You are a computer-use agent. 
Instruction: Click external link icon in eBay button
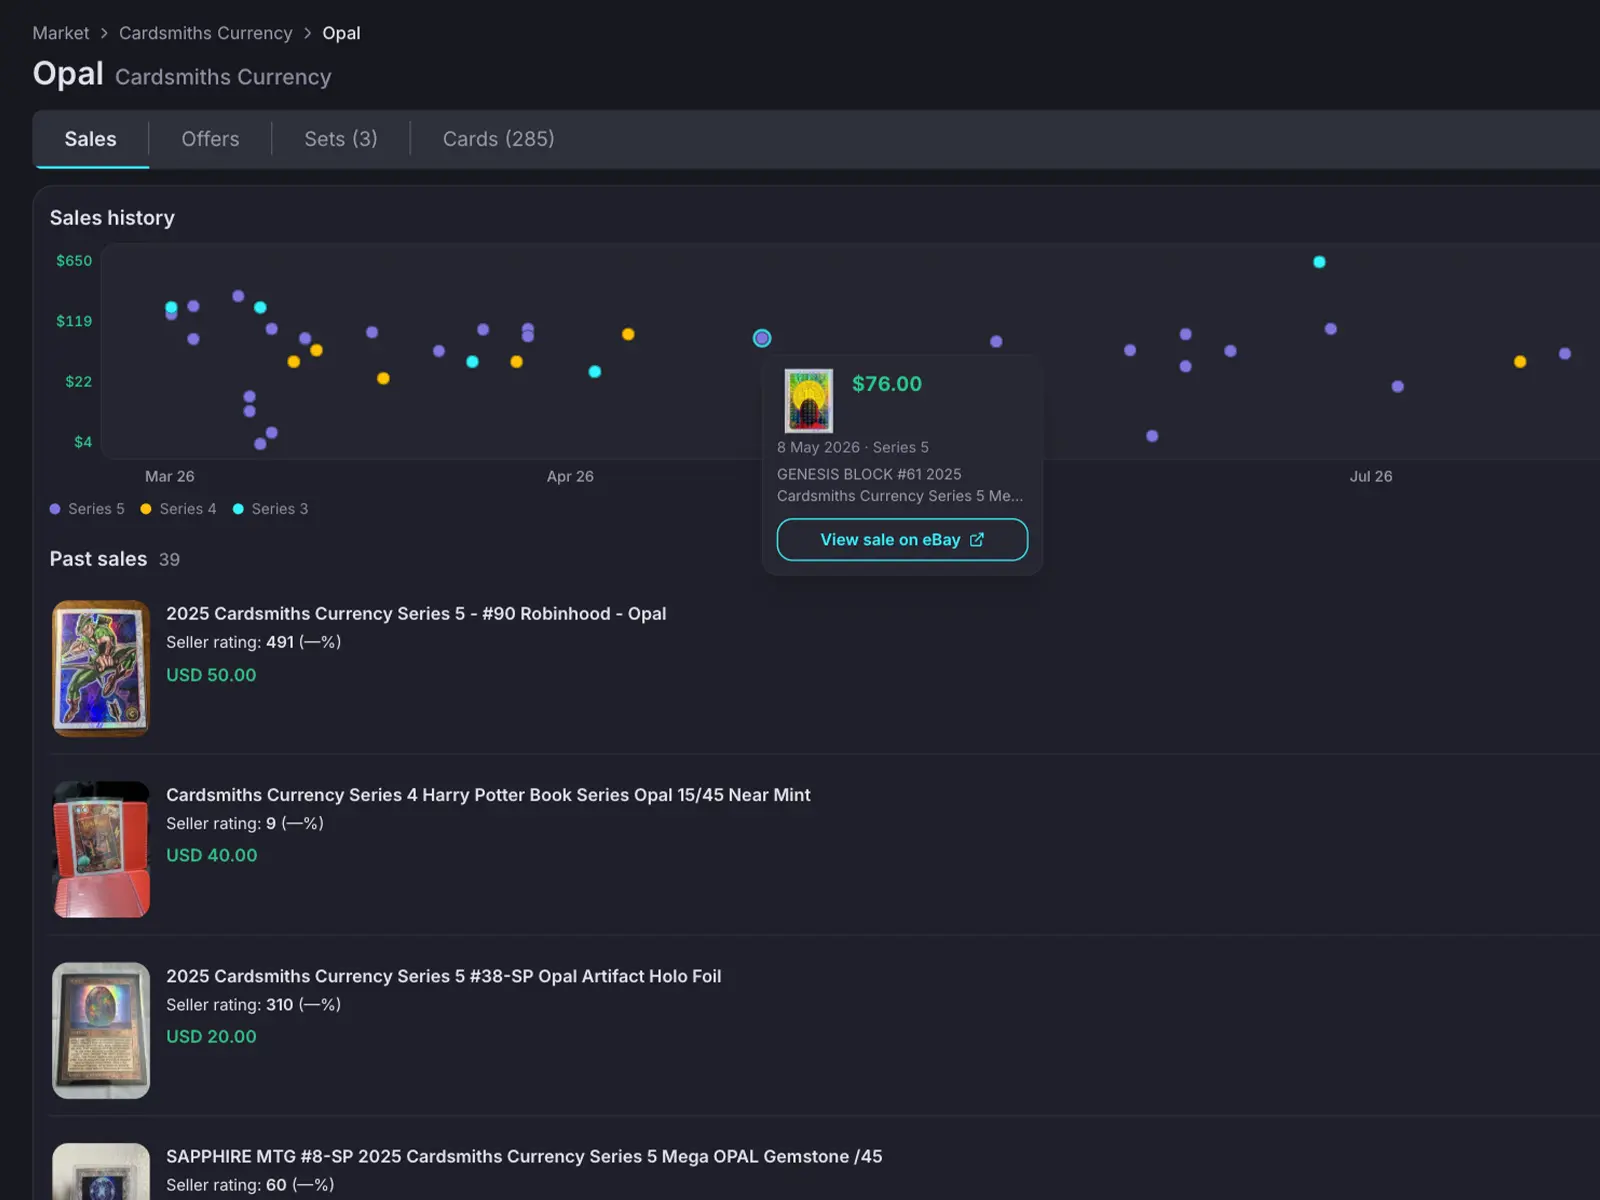[977, 540]
